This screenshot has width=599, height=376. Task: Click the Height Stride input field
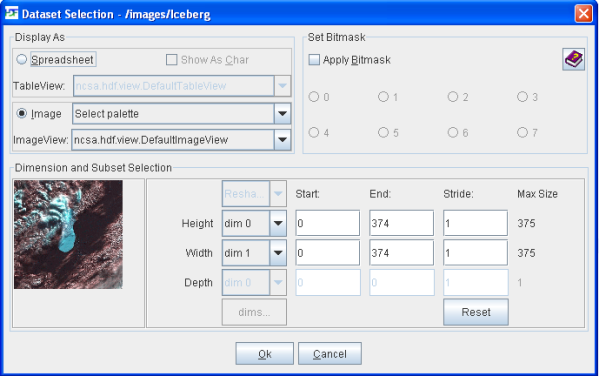[476, 223]
